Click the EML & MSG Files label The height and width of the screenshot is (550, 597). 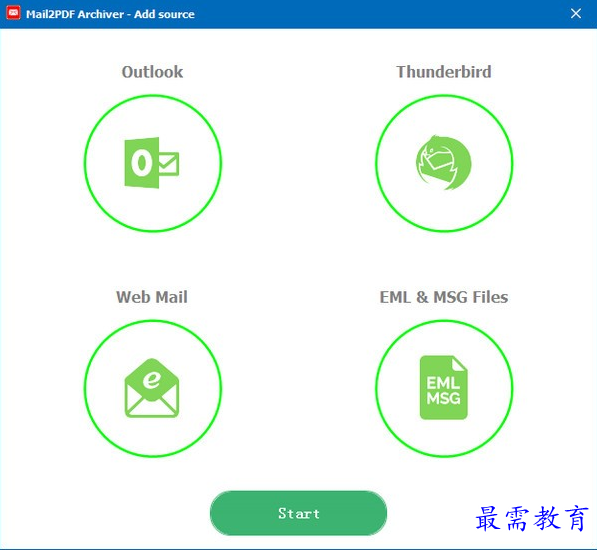[x=444, y=297]
